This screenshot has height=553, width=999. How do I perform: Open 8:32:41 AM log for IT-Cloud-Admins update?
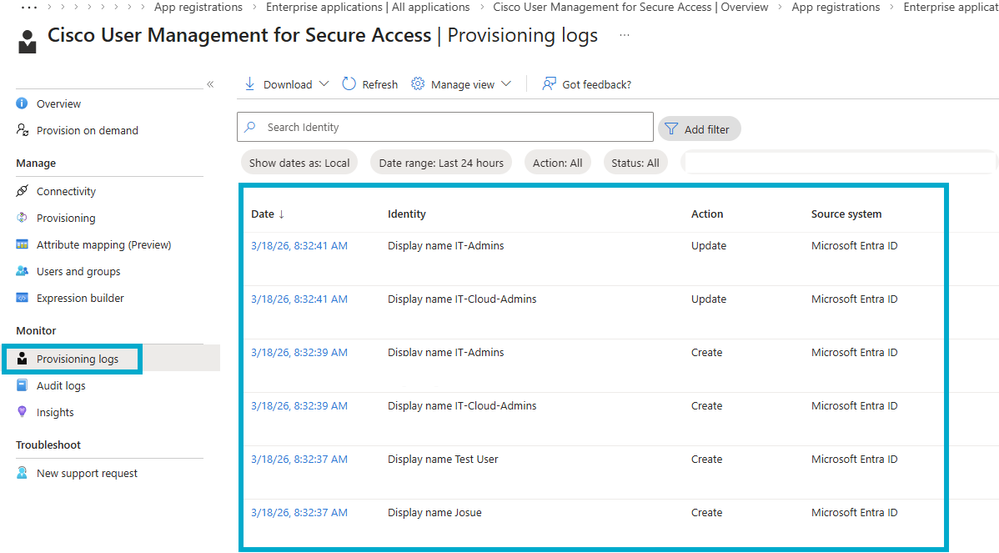pyautogui.click(x=299, y=299)
